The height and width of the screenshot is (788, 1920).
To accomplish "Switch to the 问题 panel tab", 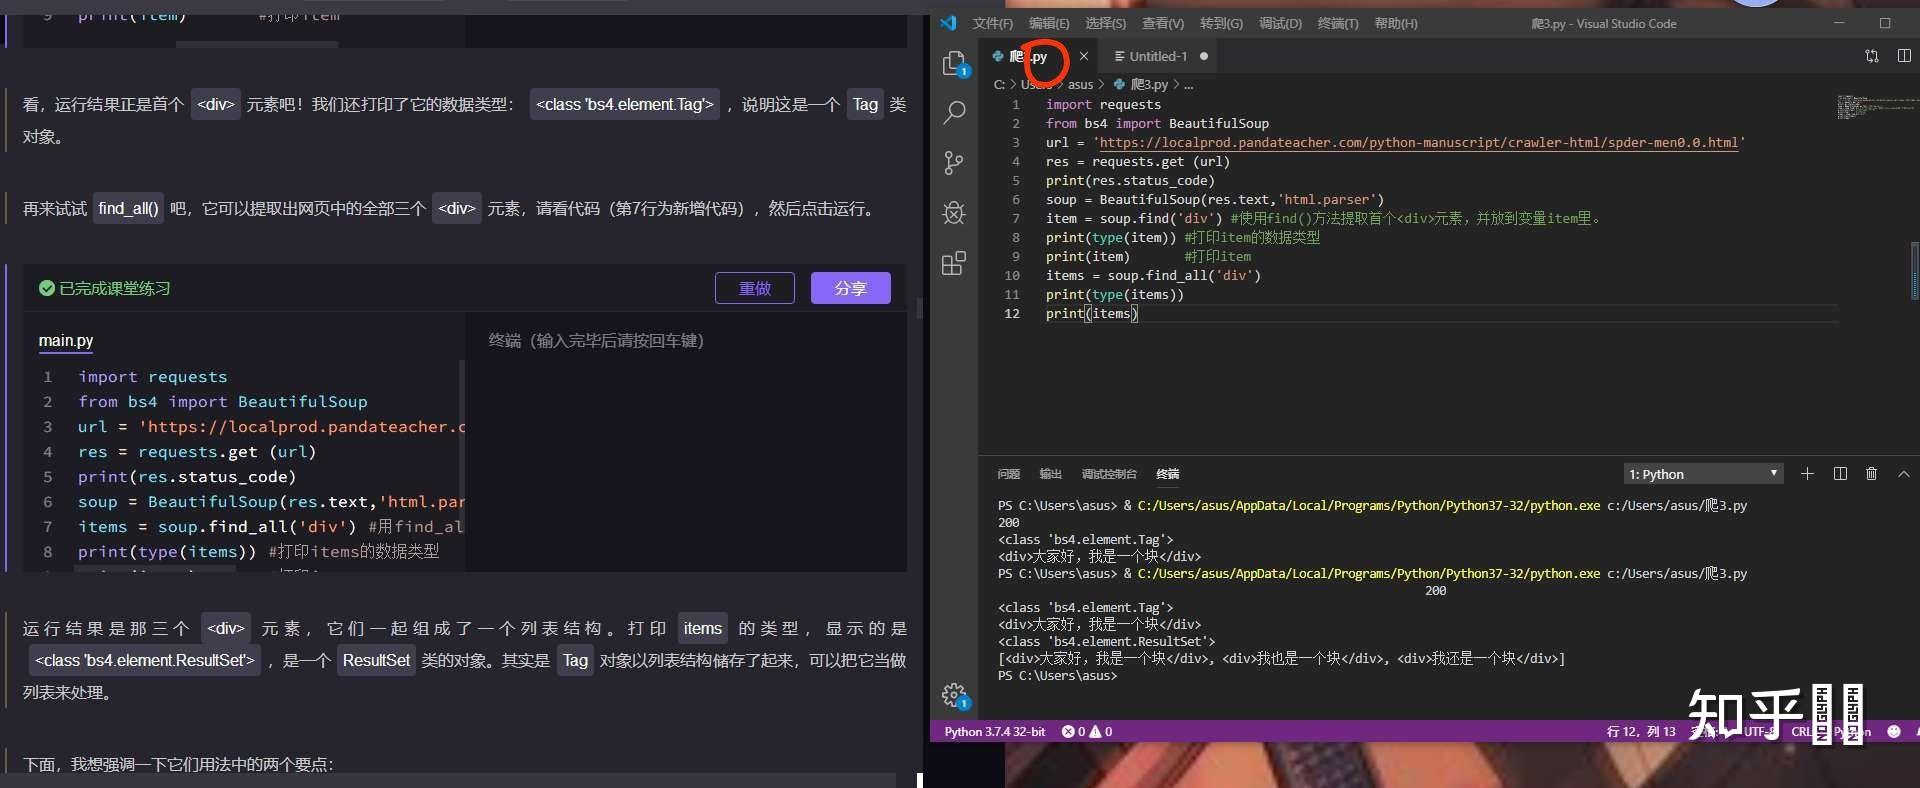I will 1009,474.
